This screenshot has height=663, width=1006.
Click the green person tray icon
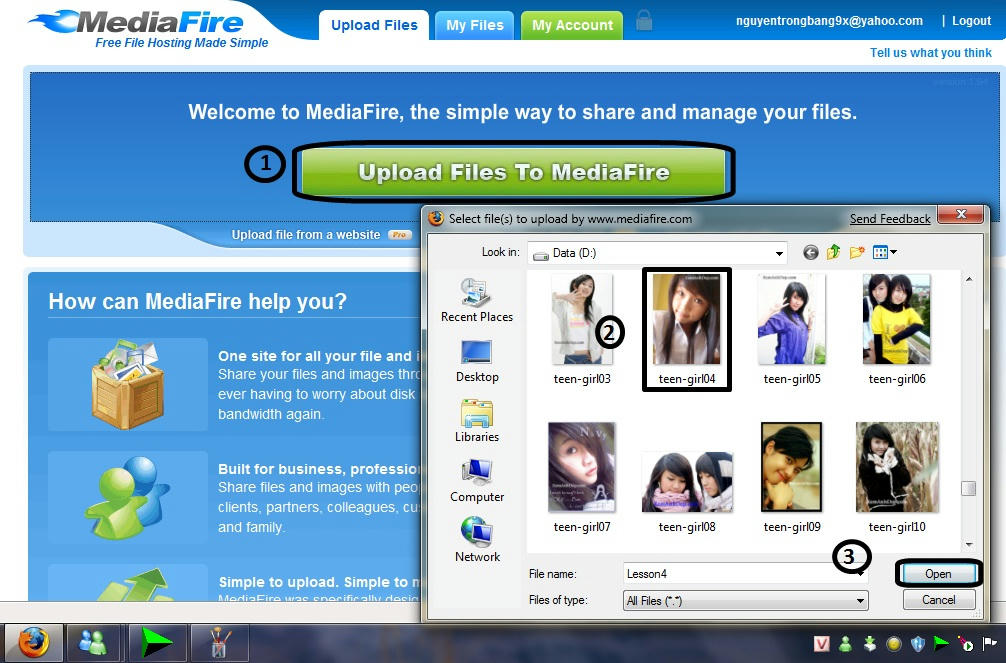(846, 644)
